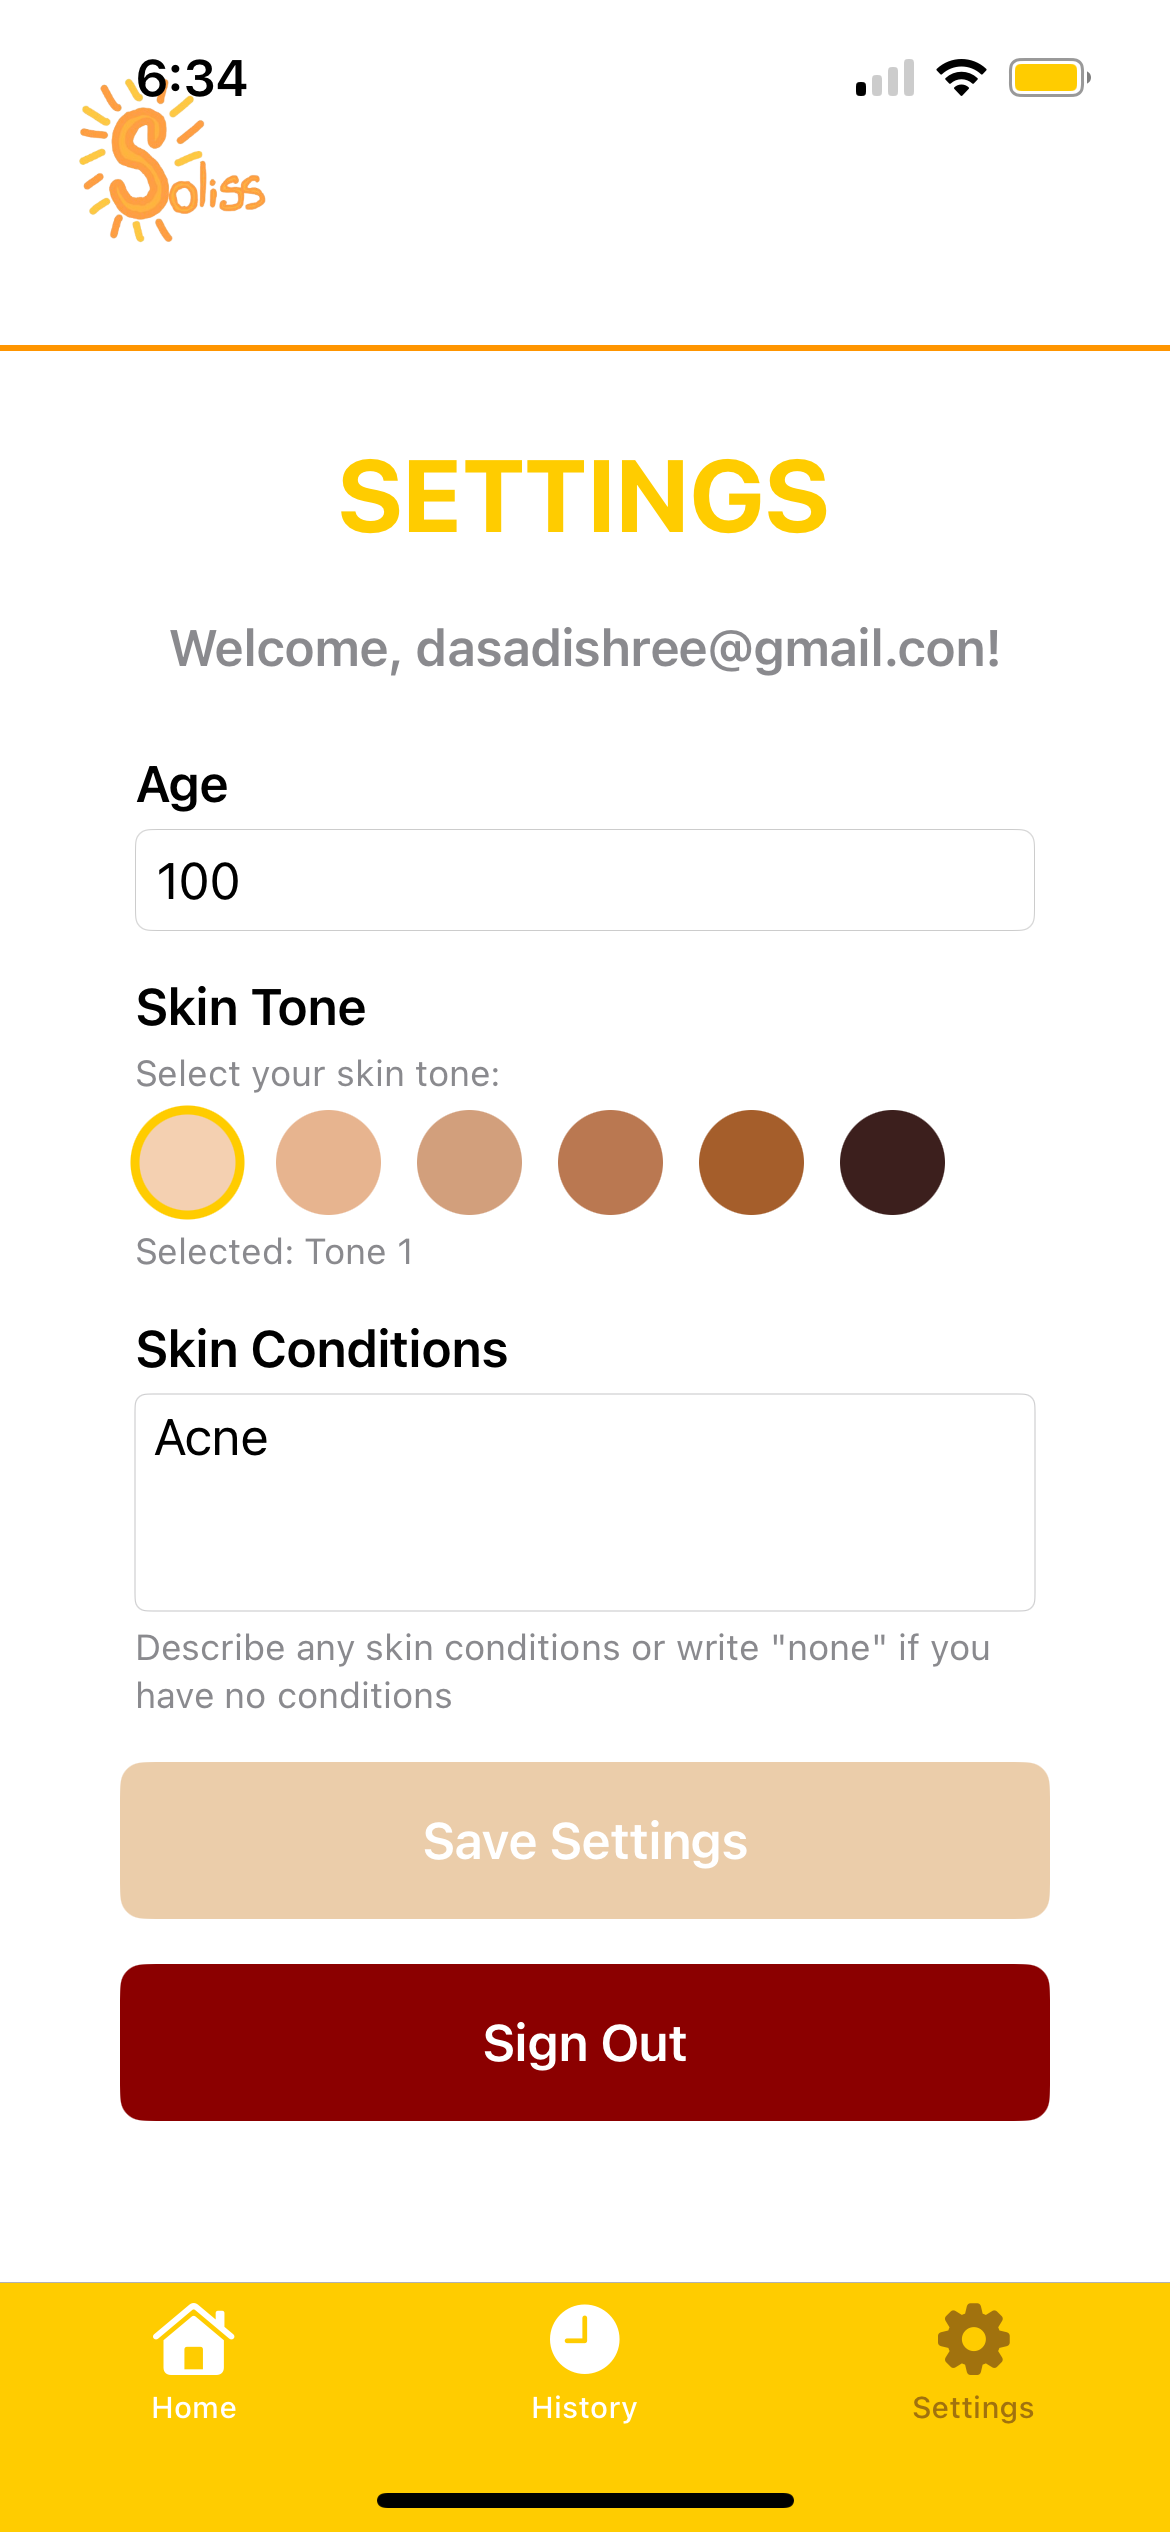Image resolution: width=1170 pixels, height=2532 pixels.
Task: Focus the Age input field
Action: pos(585,880)
